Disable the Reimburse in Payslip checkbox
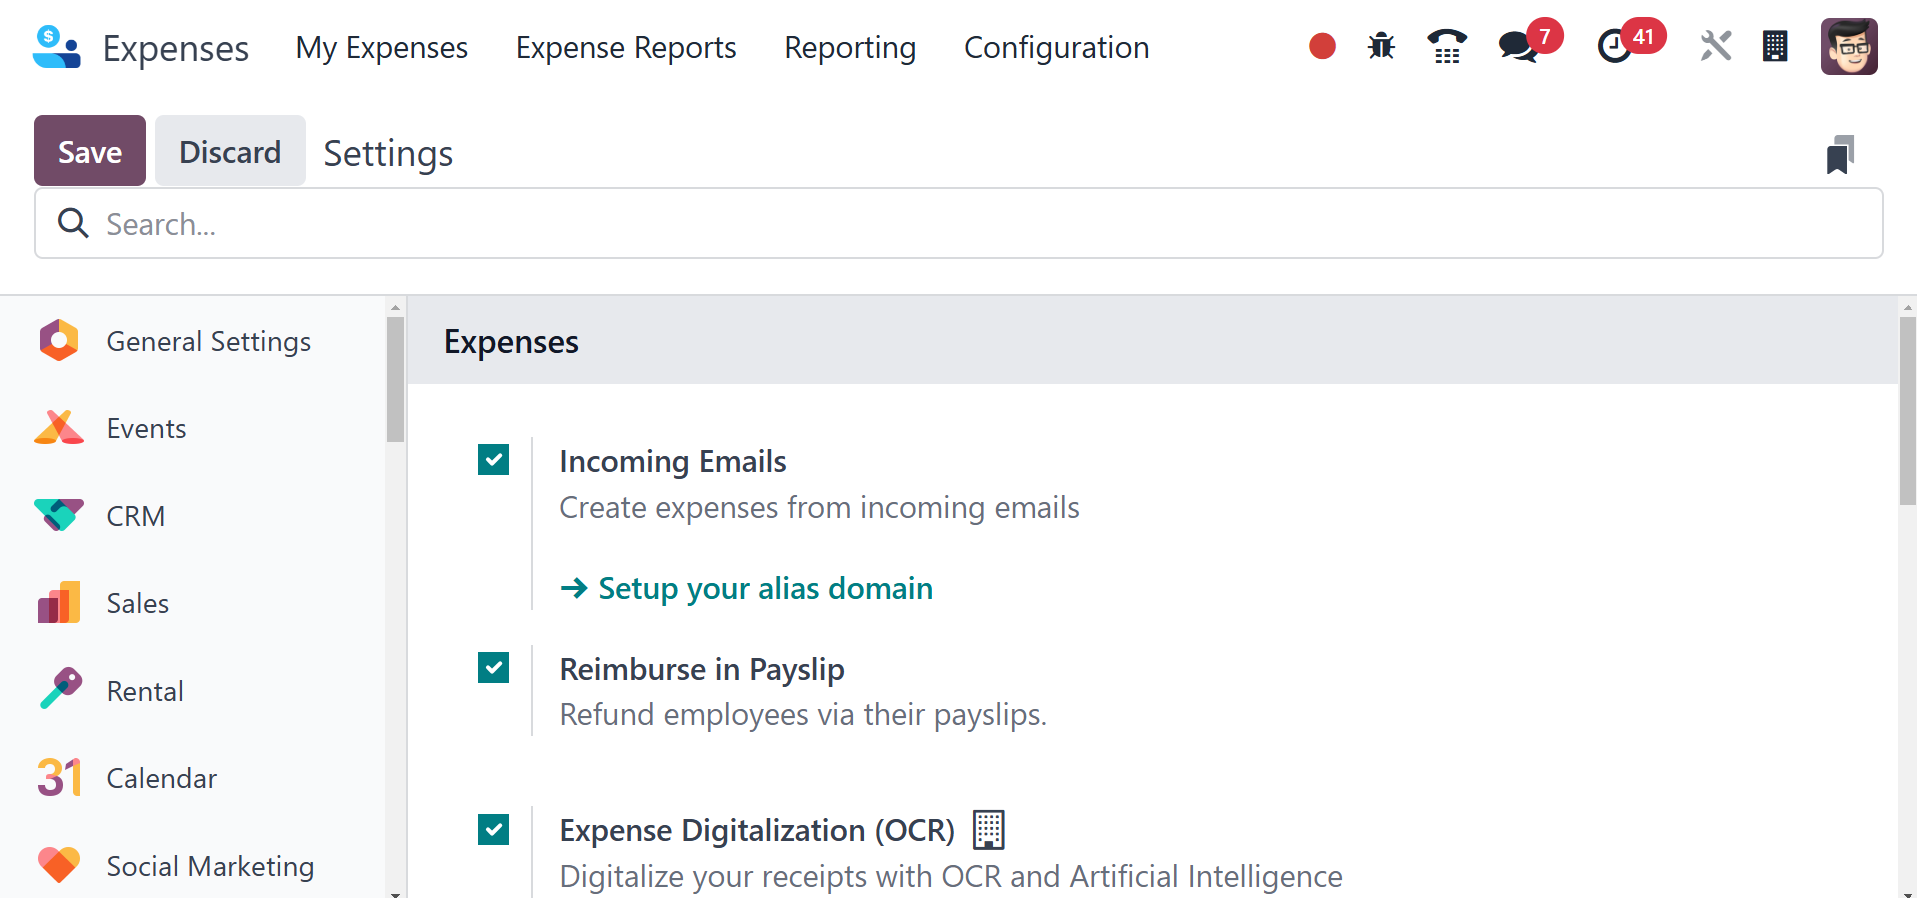 click(494, 668)
